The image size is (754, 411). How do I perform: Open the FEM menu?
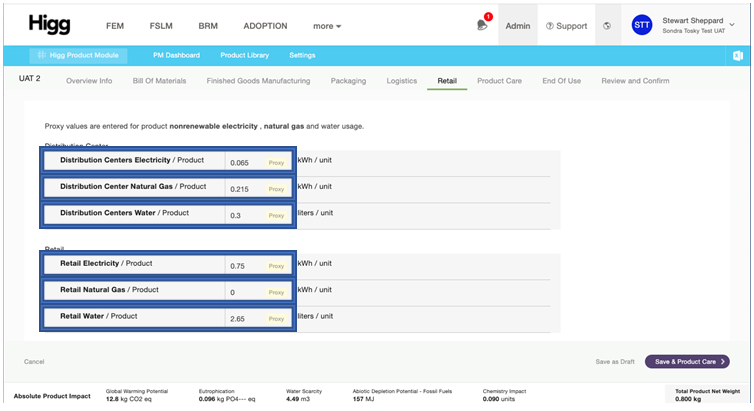click(x=115, y=26)
